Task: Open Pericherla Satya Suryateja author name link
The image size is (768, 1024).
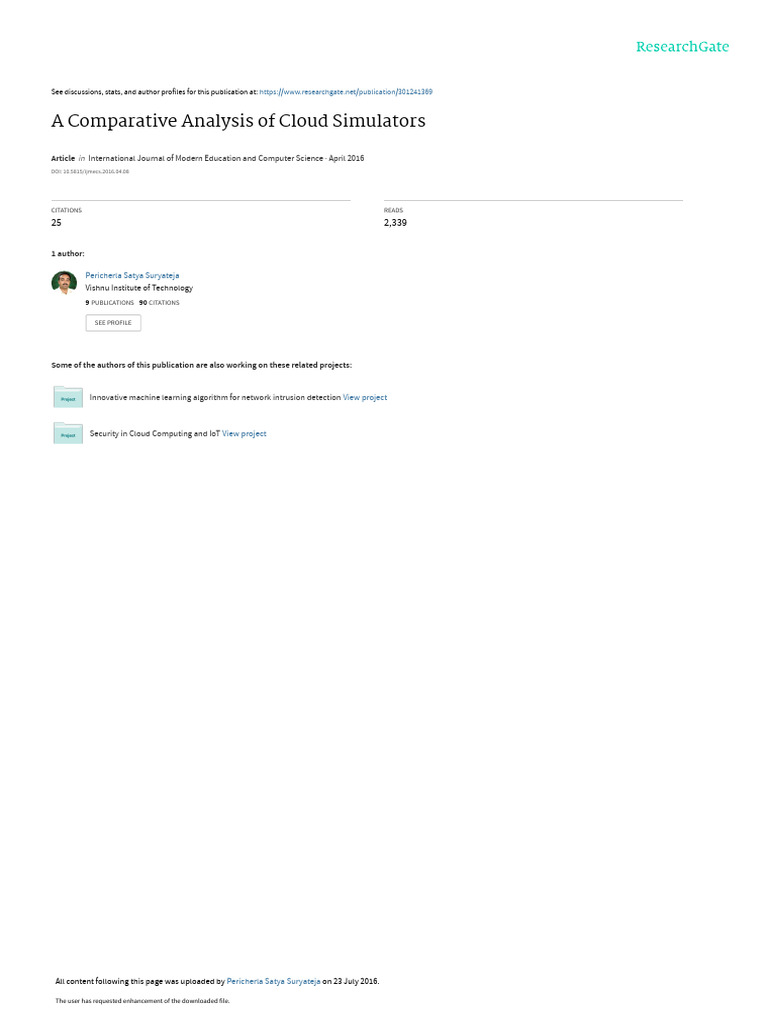Action: click(132, 276)
